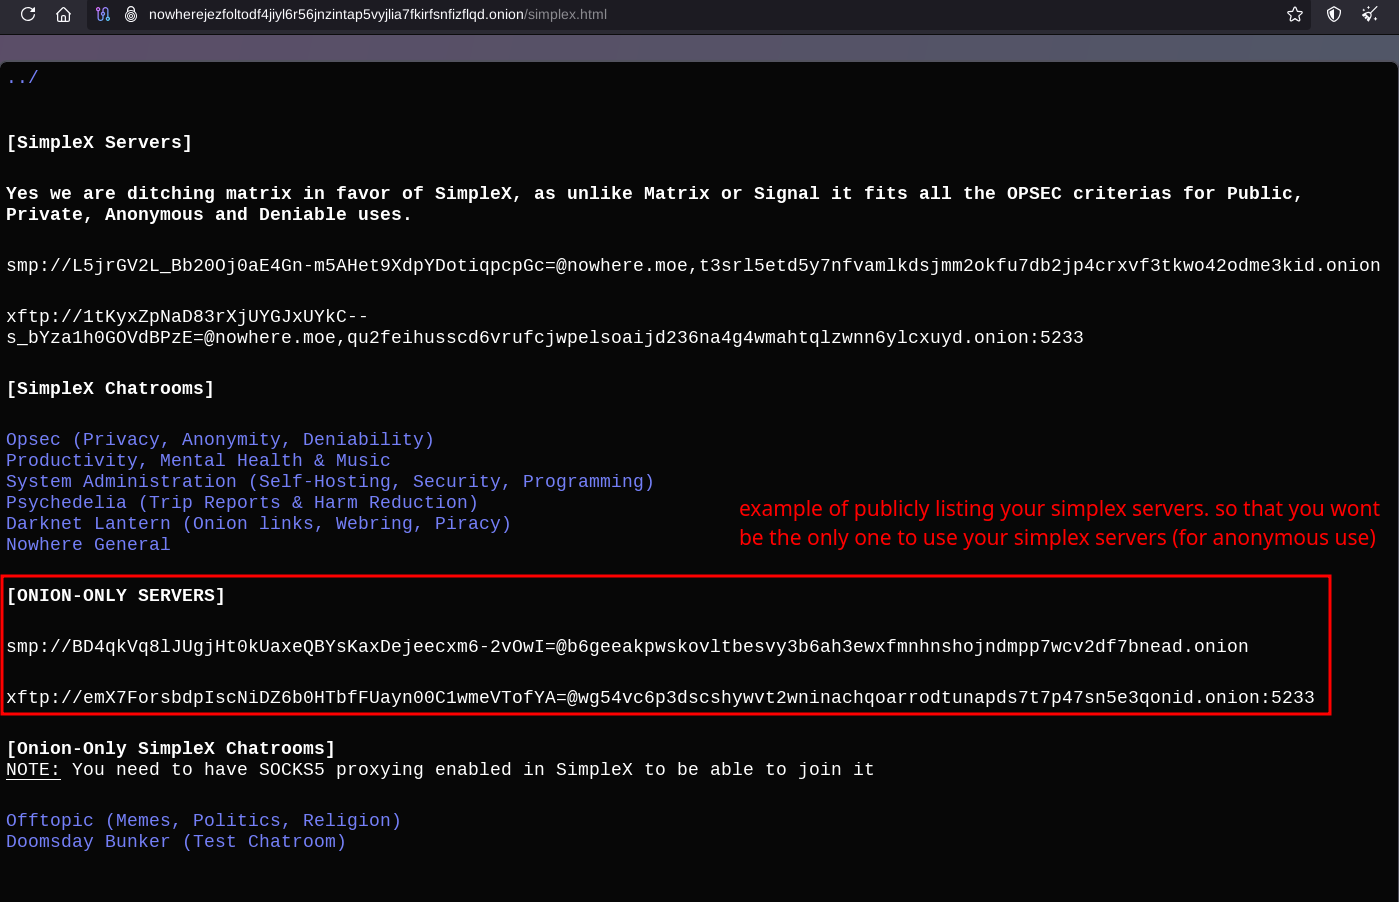This screenshot has width=1399, height=902.
Task: Bookmark this page with the star icon
Action: click(x=1295, y=14)
